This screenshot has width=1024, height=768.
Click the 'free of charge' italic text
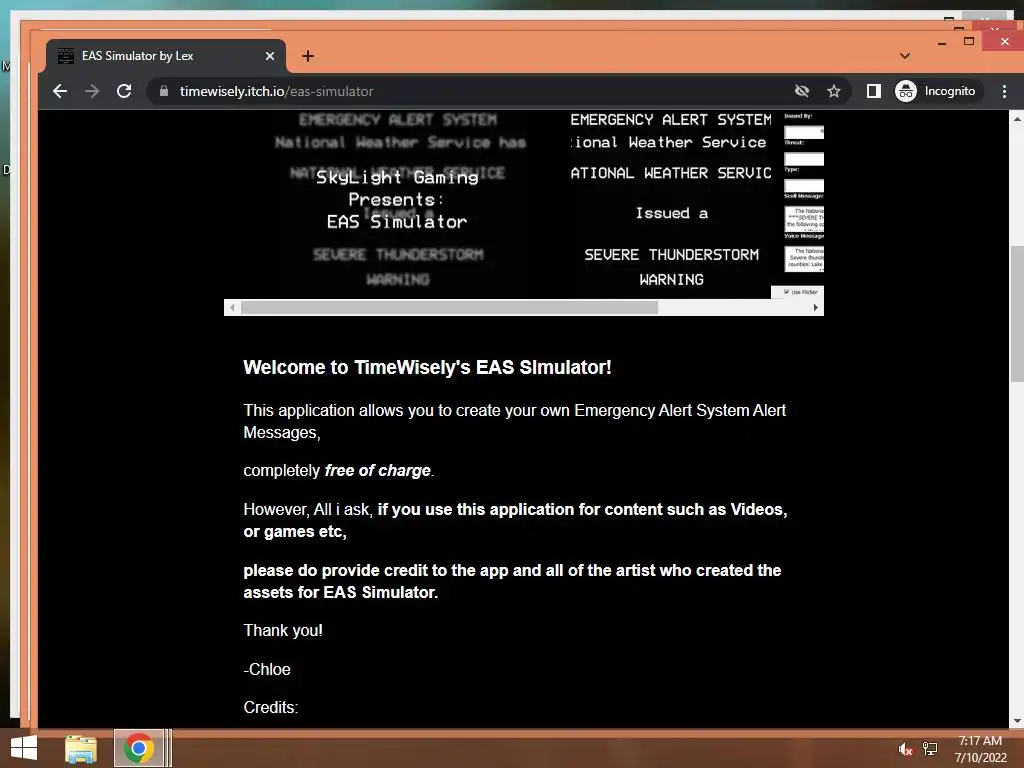click(377, 471)
